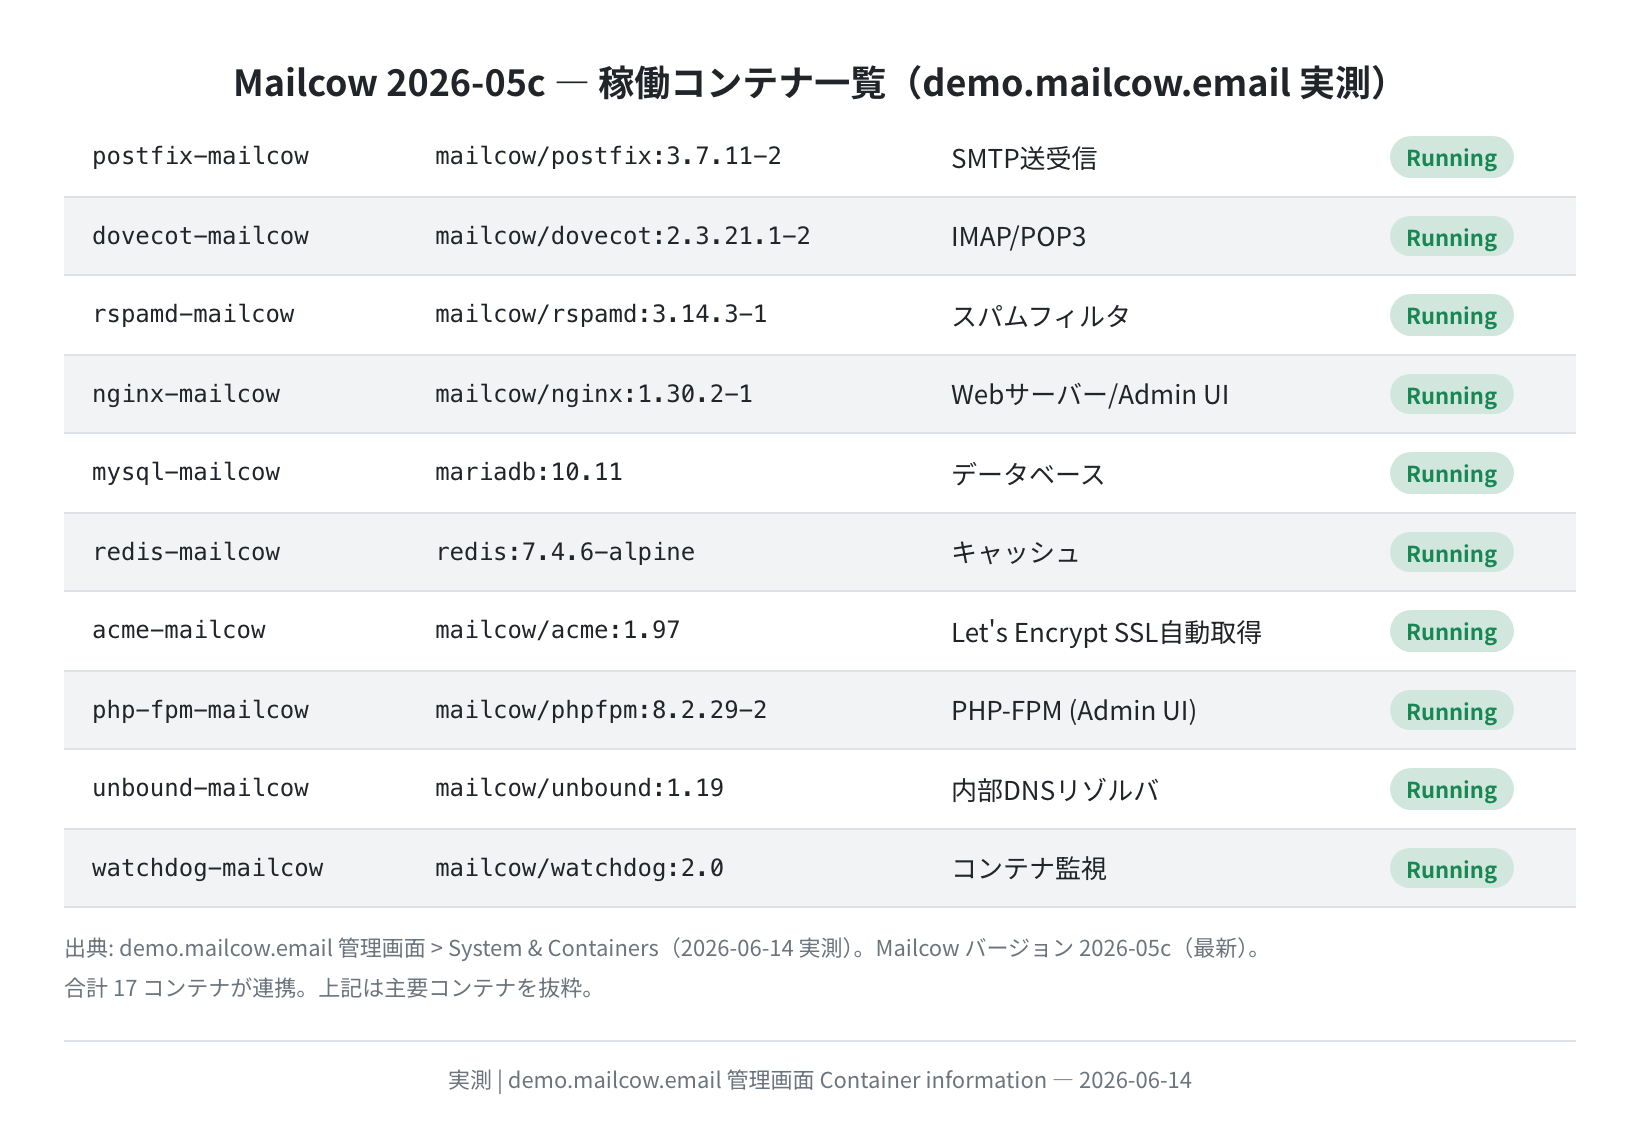Click the mysql-mailcow container name
The height and width of the screenshot is (1134, 1640).
tap(186, 472)
